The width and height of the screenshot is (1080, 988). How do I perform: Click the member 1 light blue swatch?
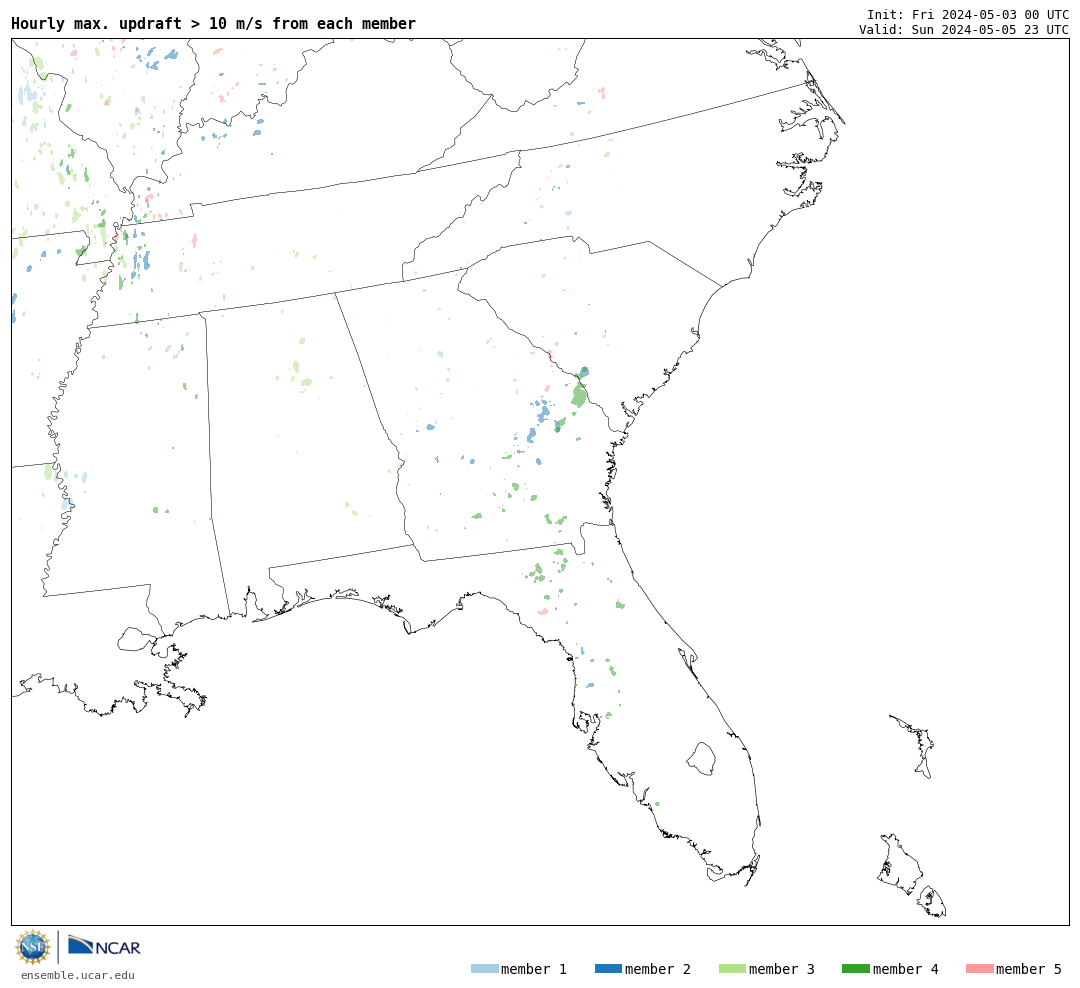click(x=484, y=969)
